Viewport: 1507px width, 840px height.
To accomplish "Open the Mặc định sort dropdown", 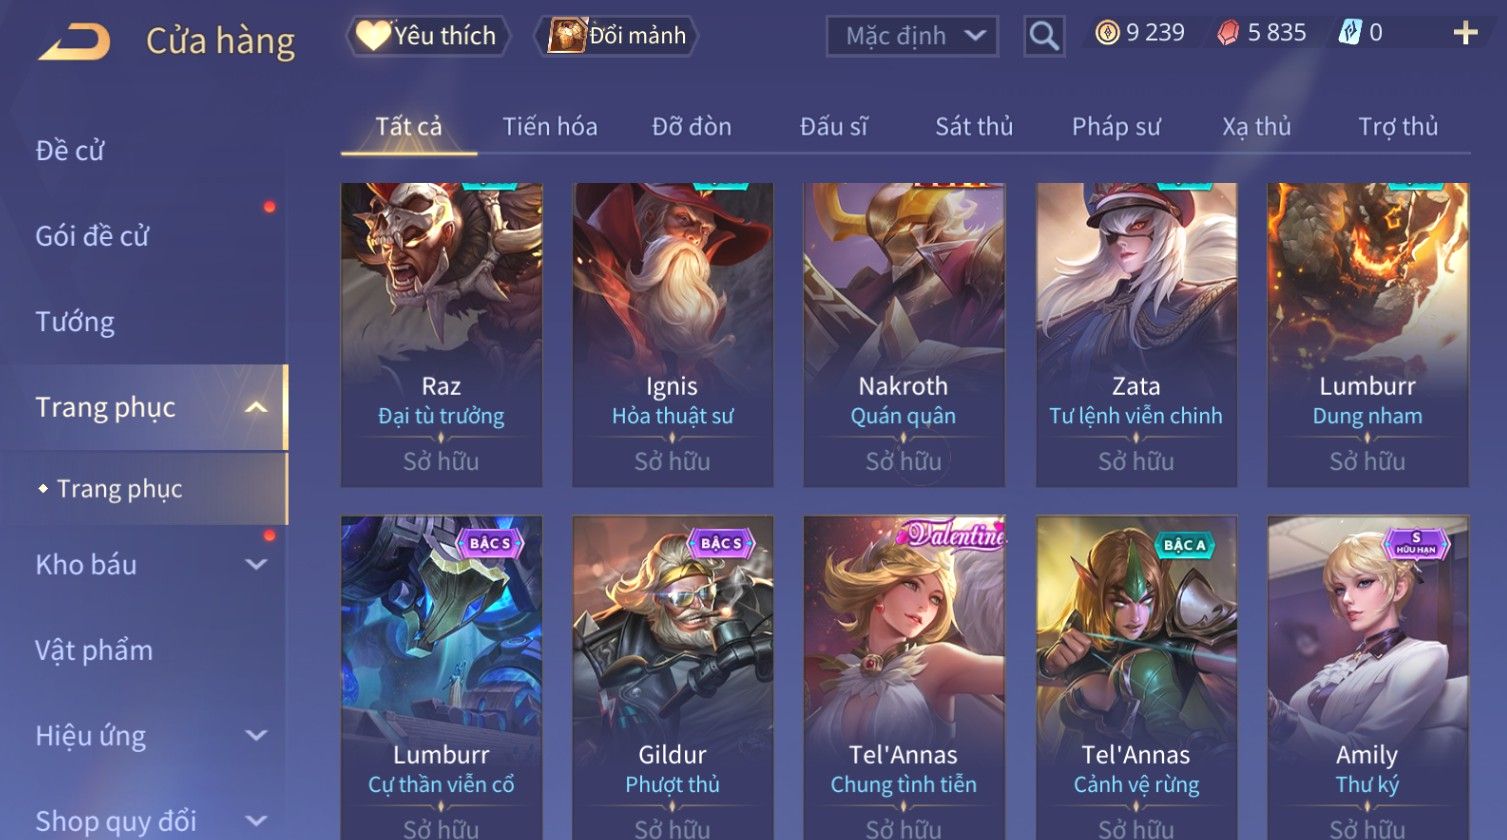I will tap(912, 36).
